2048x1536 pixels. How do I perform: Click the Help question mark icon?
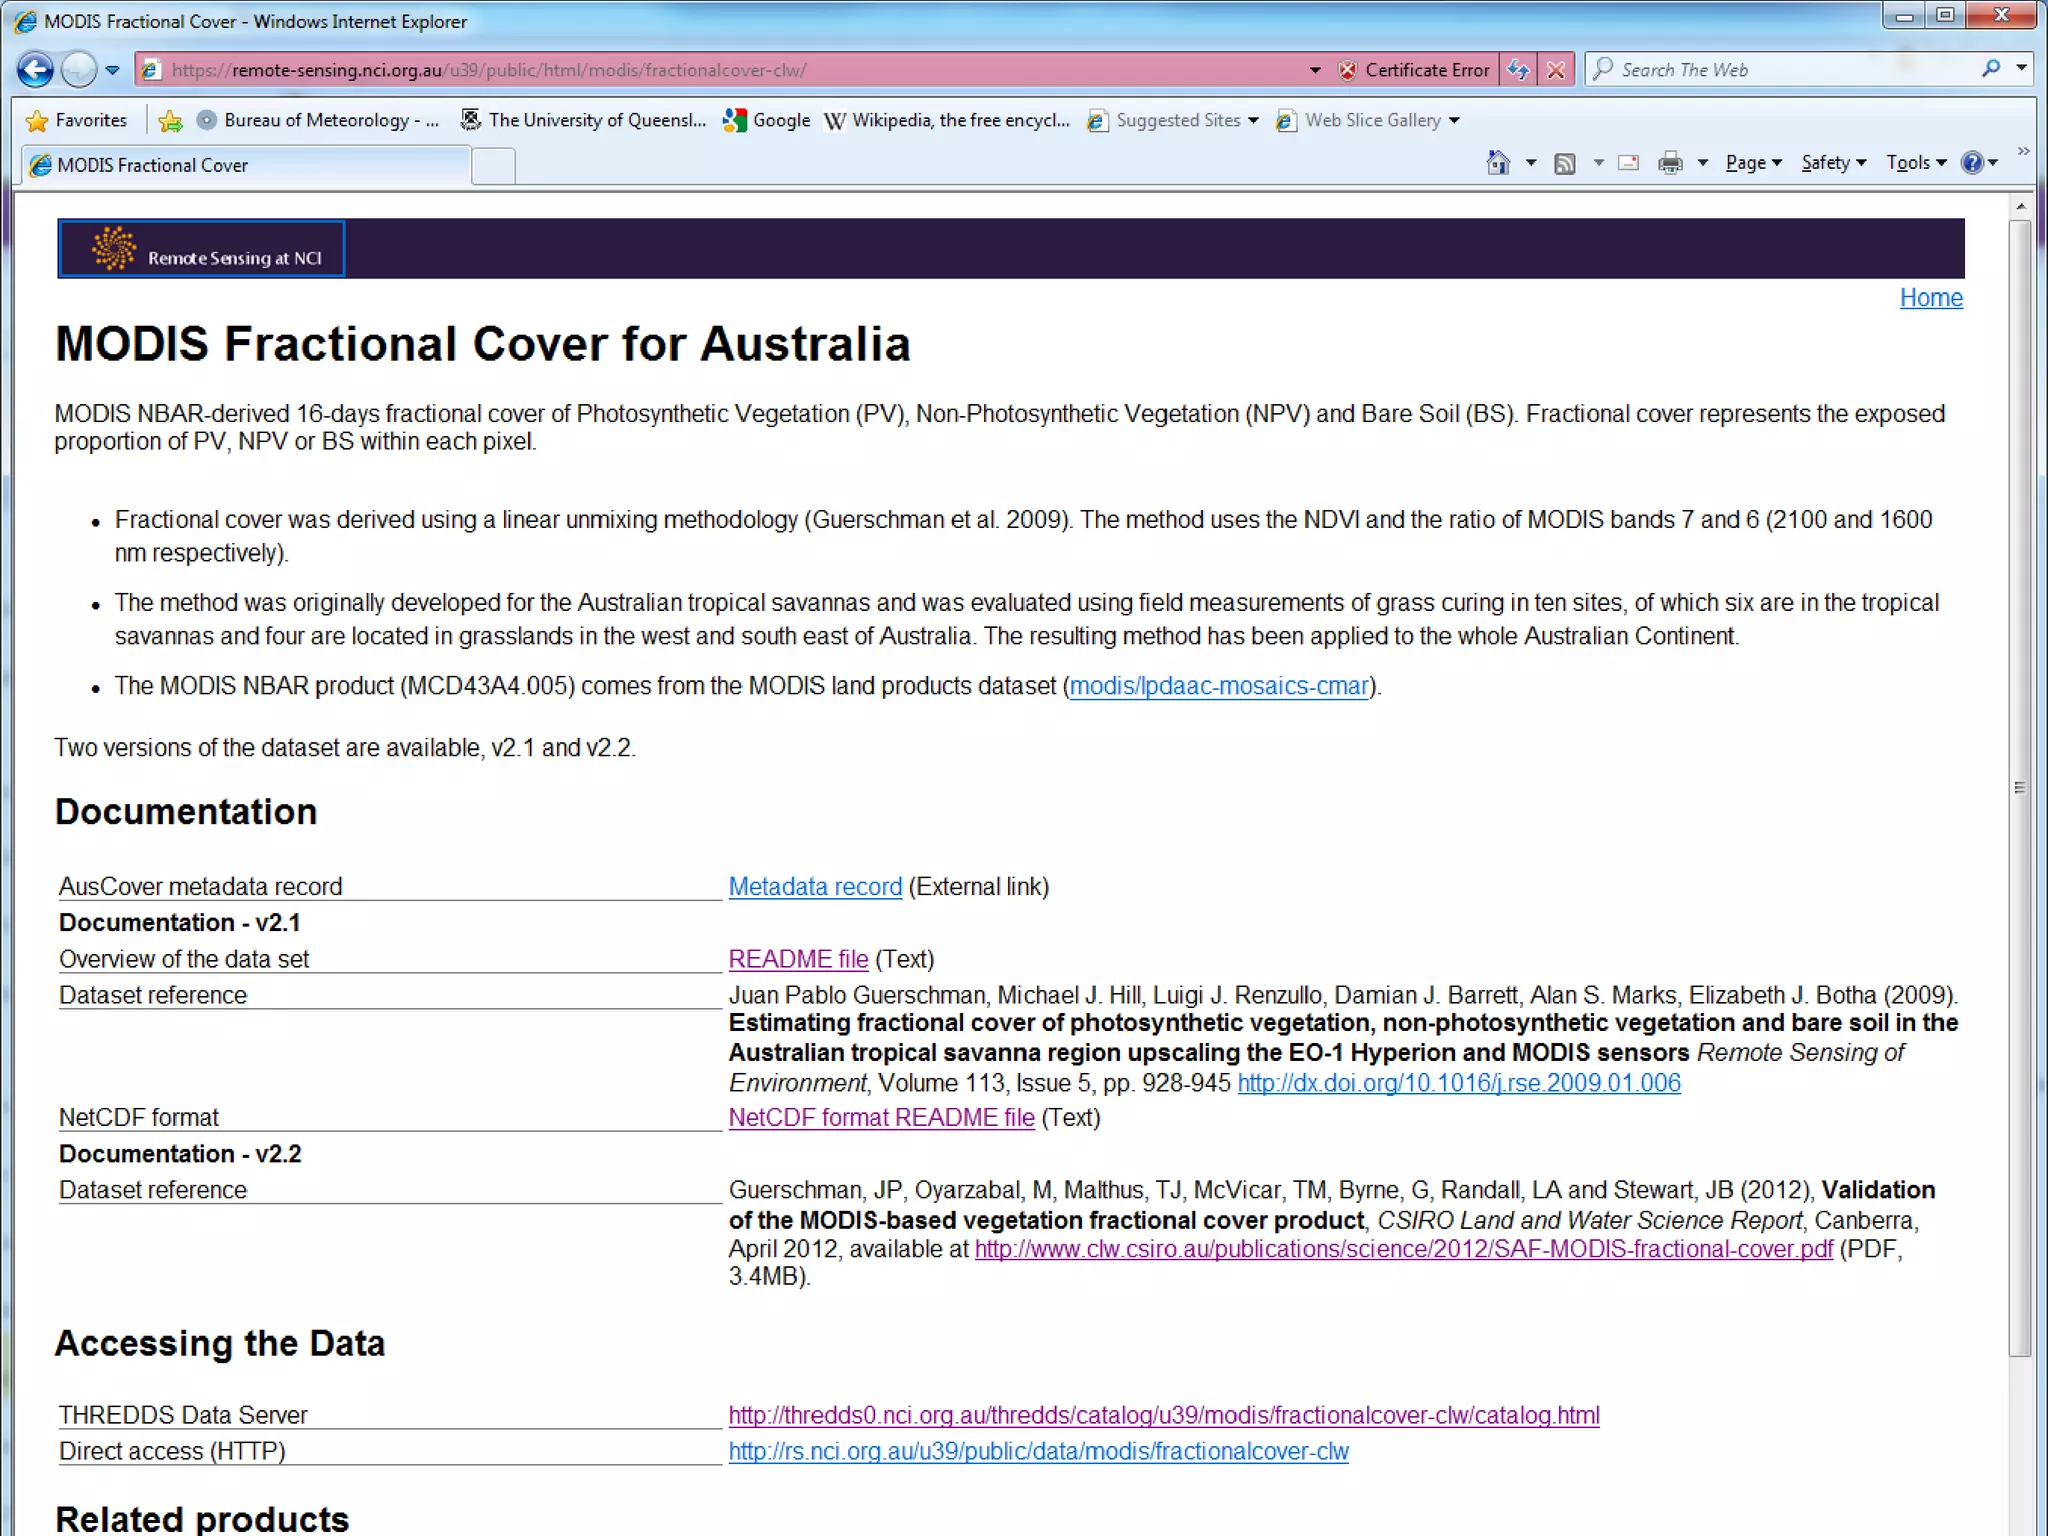[x=1972, y=163]
